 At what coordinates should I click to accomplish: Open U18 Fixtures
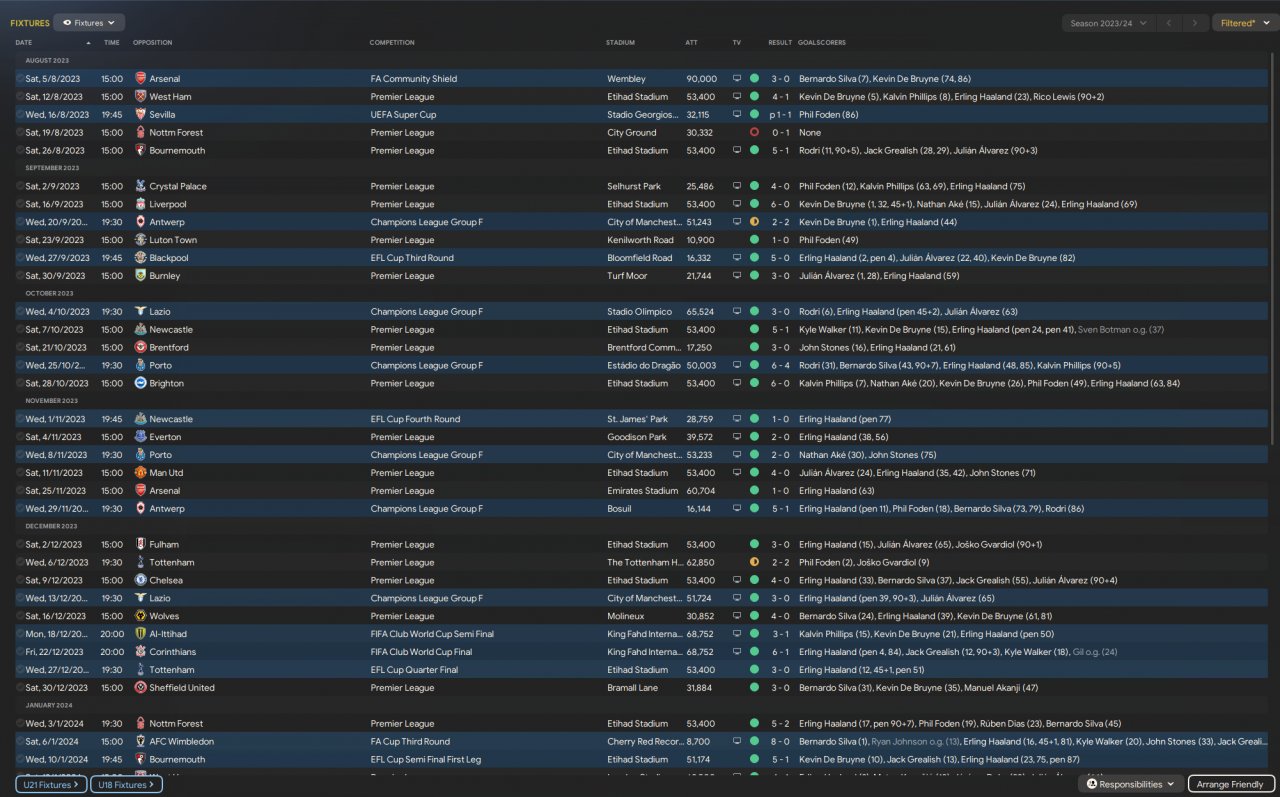pos(125,785)
